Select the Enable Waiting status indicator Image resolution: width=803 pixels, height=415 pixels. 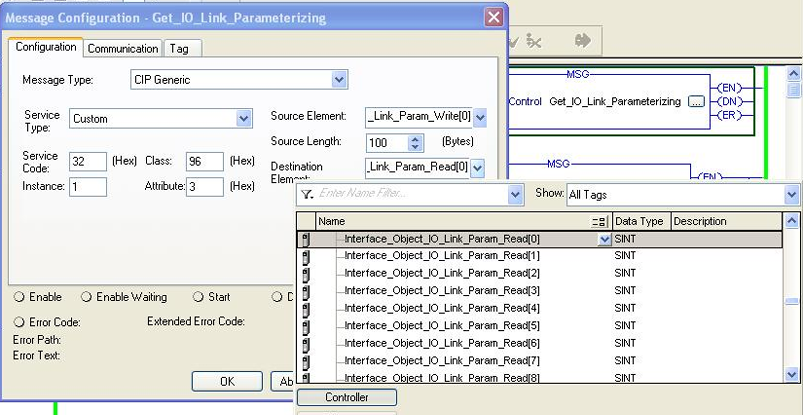click(x=86, y=297)
